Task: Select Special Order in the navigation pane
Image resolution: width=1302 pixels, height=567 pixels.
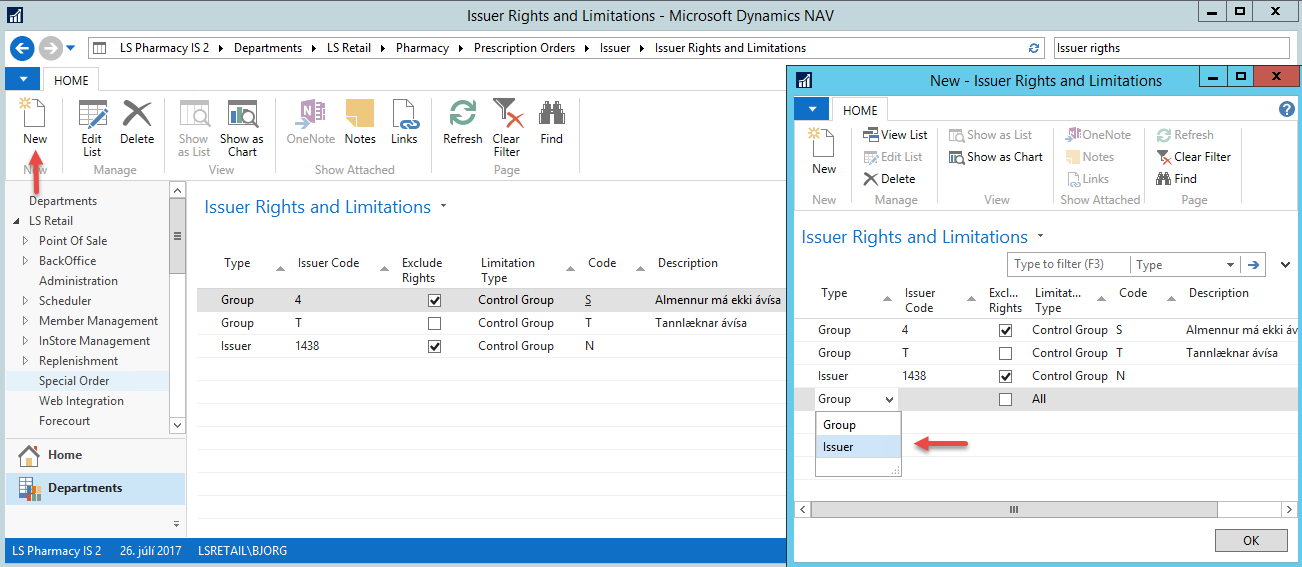Action: click(74, 381)
